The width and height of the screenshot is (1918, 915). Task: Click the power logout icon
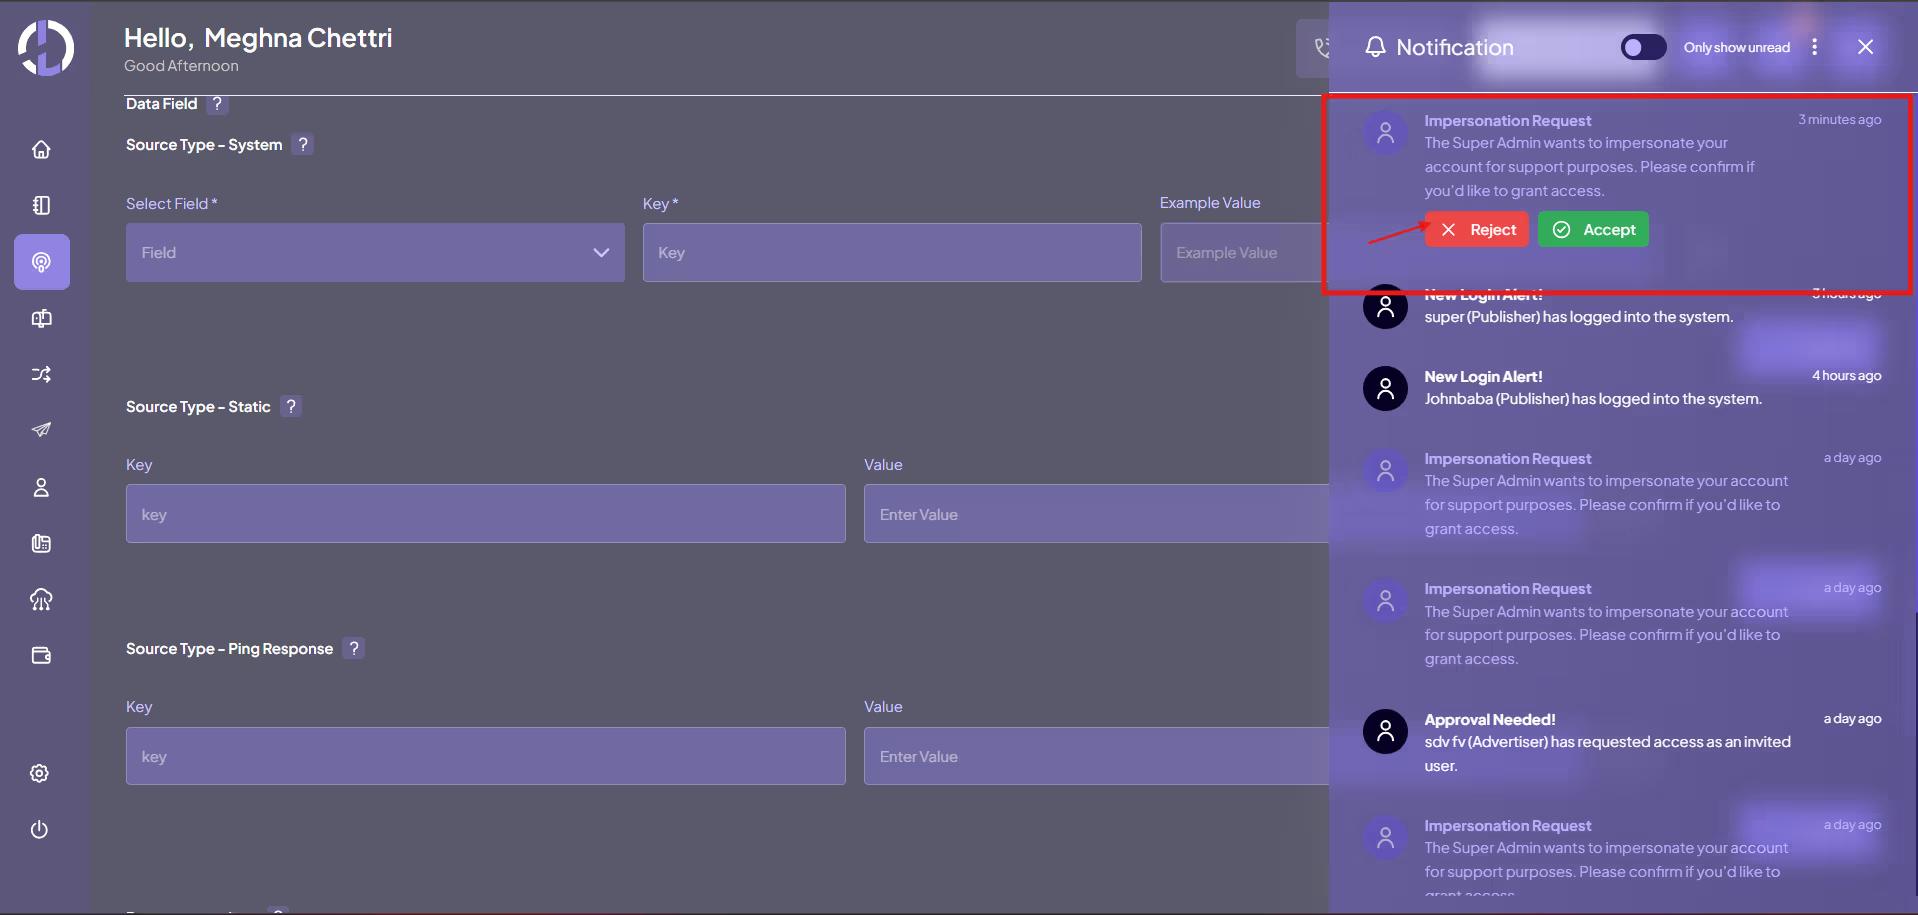pyautogui.click(x=40, y=829)
